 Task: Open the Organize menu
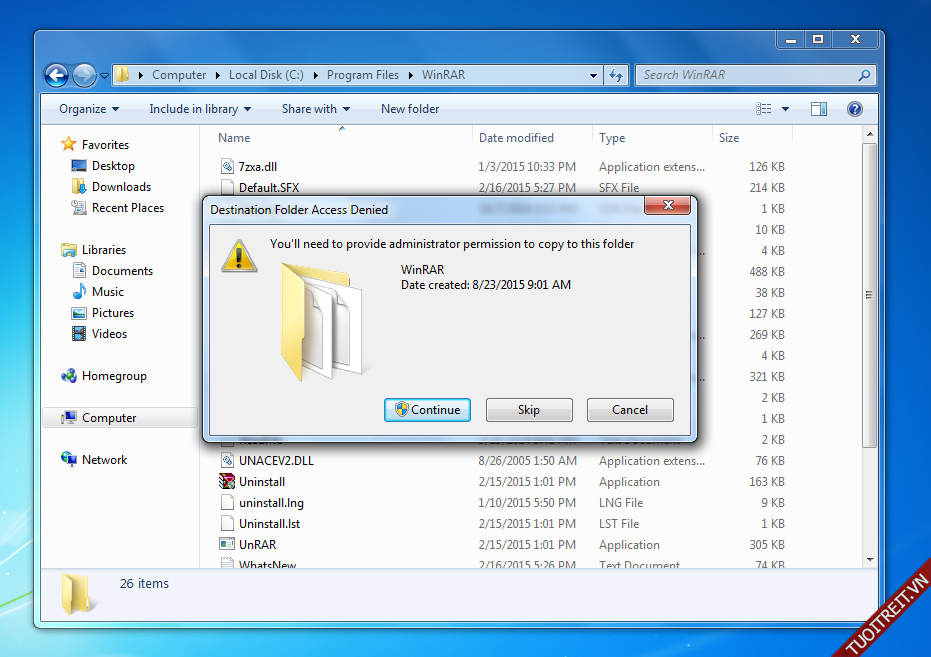tap(89, 109)
